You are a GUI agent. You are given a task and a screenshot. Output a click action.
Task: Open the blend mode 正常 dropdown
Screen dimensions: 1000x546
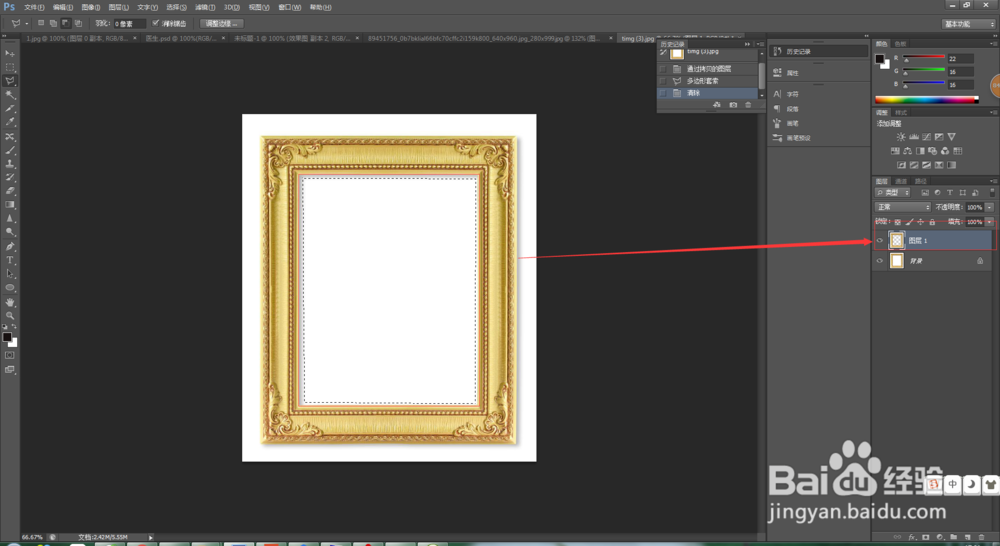coord(902,207)
